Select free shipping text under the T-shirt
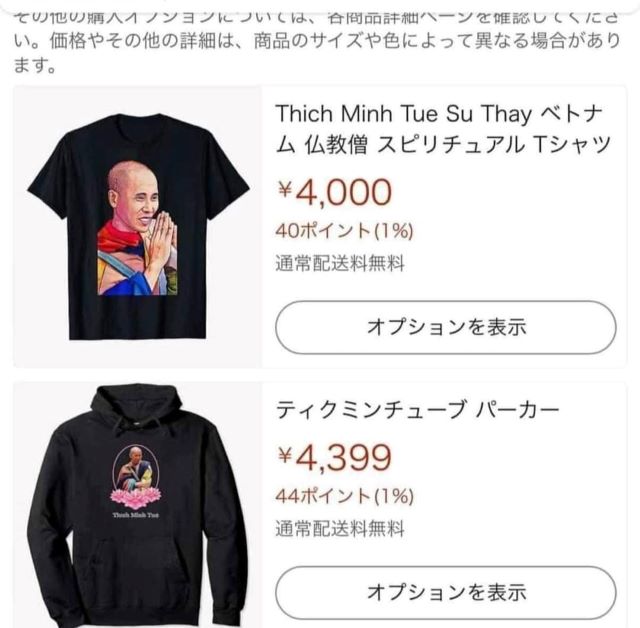Viewport: 640px width, 628px height. (340, 263)
